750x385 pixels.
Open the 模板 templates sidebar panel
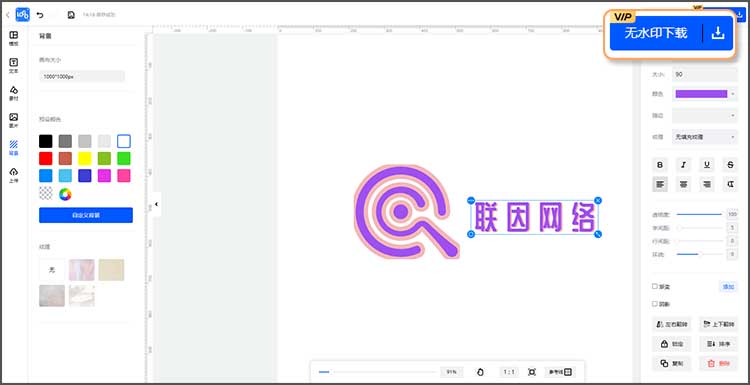pyautogui.click(x=14, y=38)
